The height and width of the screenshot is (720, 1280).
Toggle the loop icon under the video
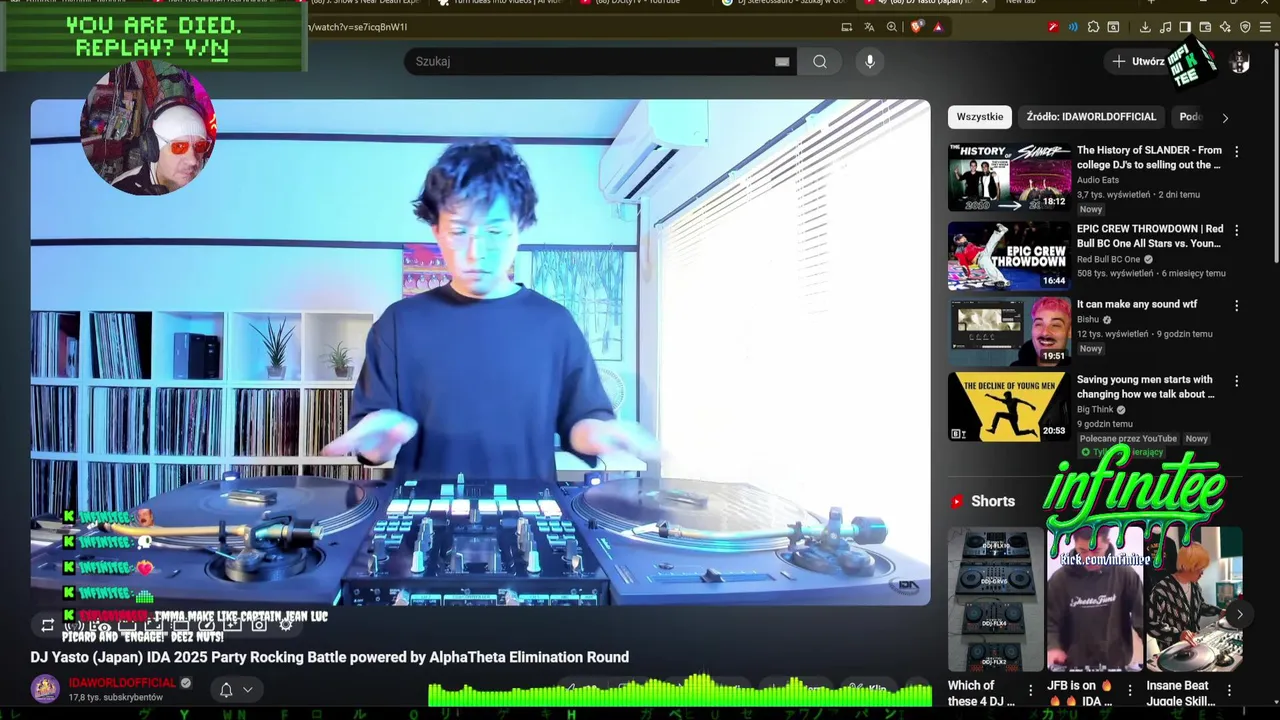point(47,625)
